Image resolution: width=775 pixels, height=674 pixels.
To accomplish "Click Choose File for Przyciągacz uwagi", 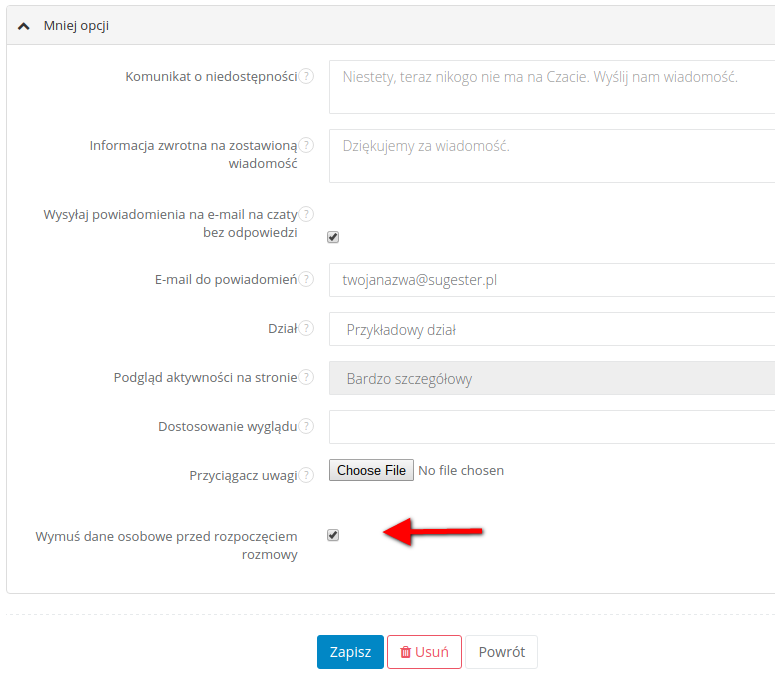I will pyautogui.click(x=371, y=470).
